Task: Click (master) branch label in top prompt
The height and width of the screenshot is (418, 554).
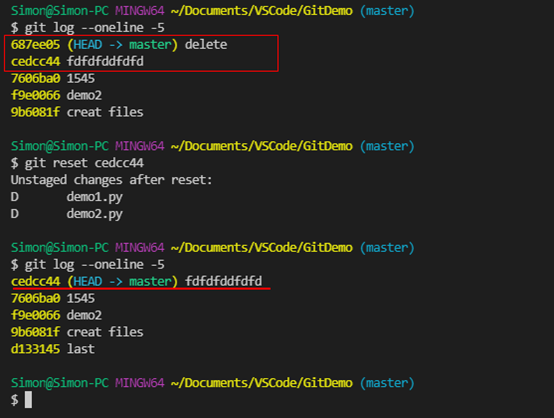Action: (387, 11)
